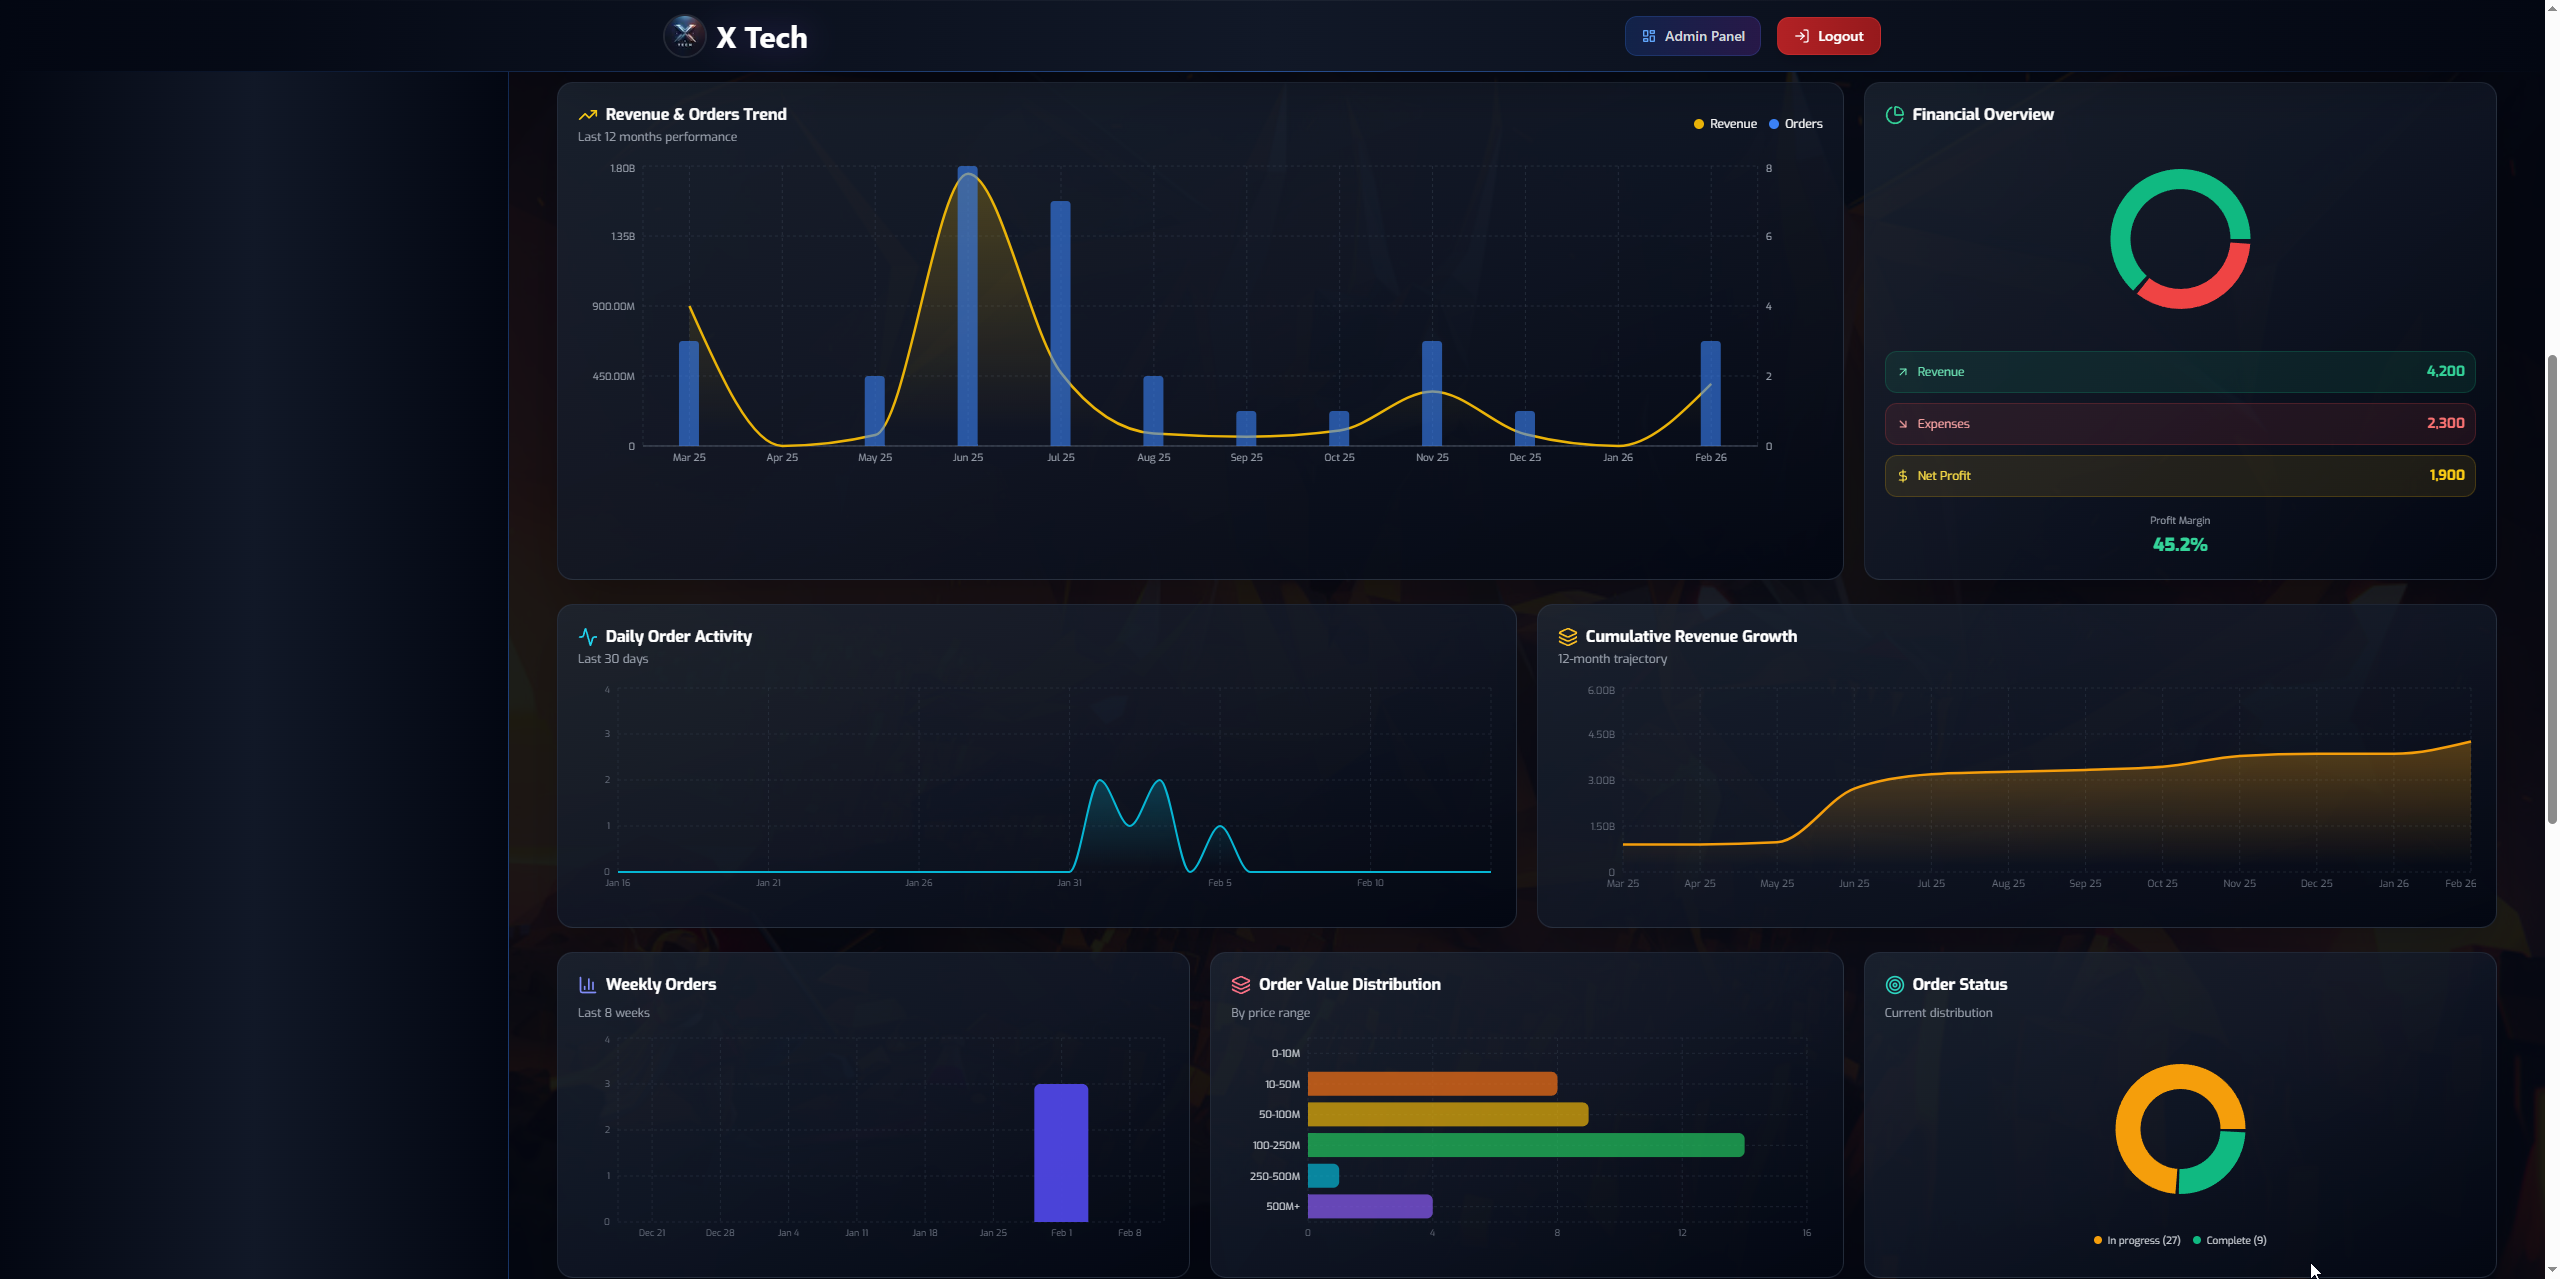Click the By price range subtitle
This screenshot has width=2560, height=1279.
tap(1270, 1013)
